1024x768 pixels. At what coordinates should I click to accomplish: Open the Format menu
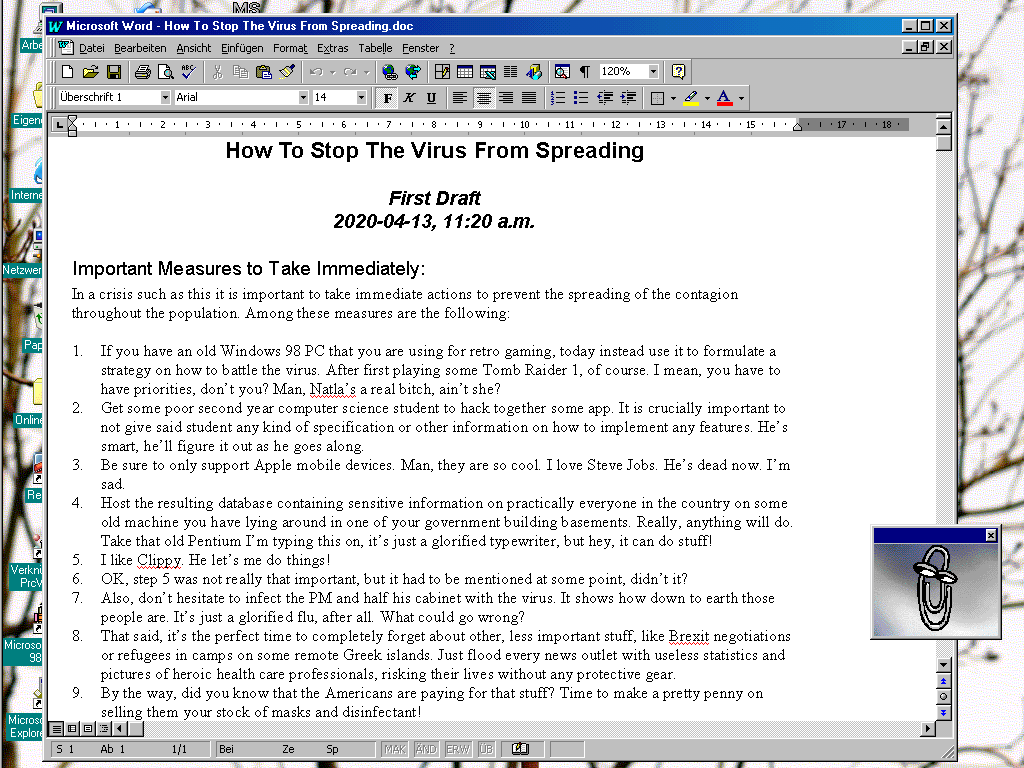pos(290,48)
